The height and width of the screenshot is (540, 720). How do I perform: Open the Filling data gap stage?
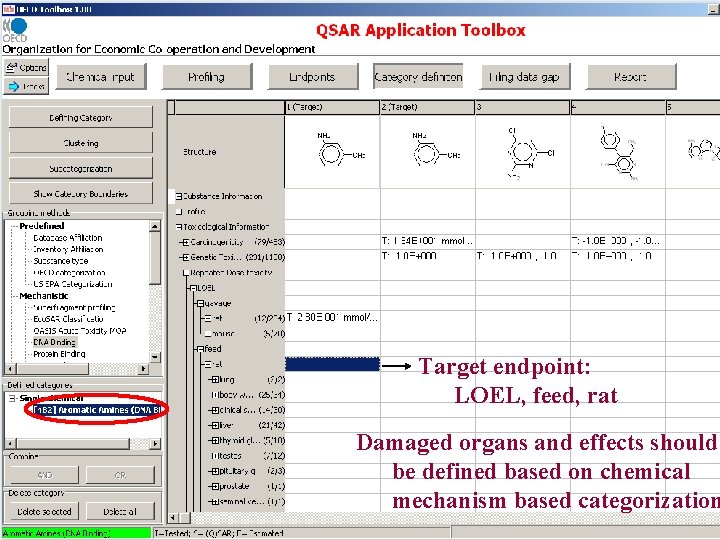click(525, 77)
